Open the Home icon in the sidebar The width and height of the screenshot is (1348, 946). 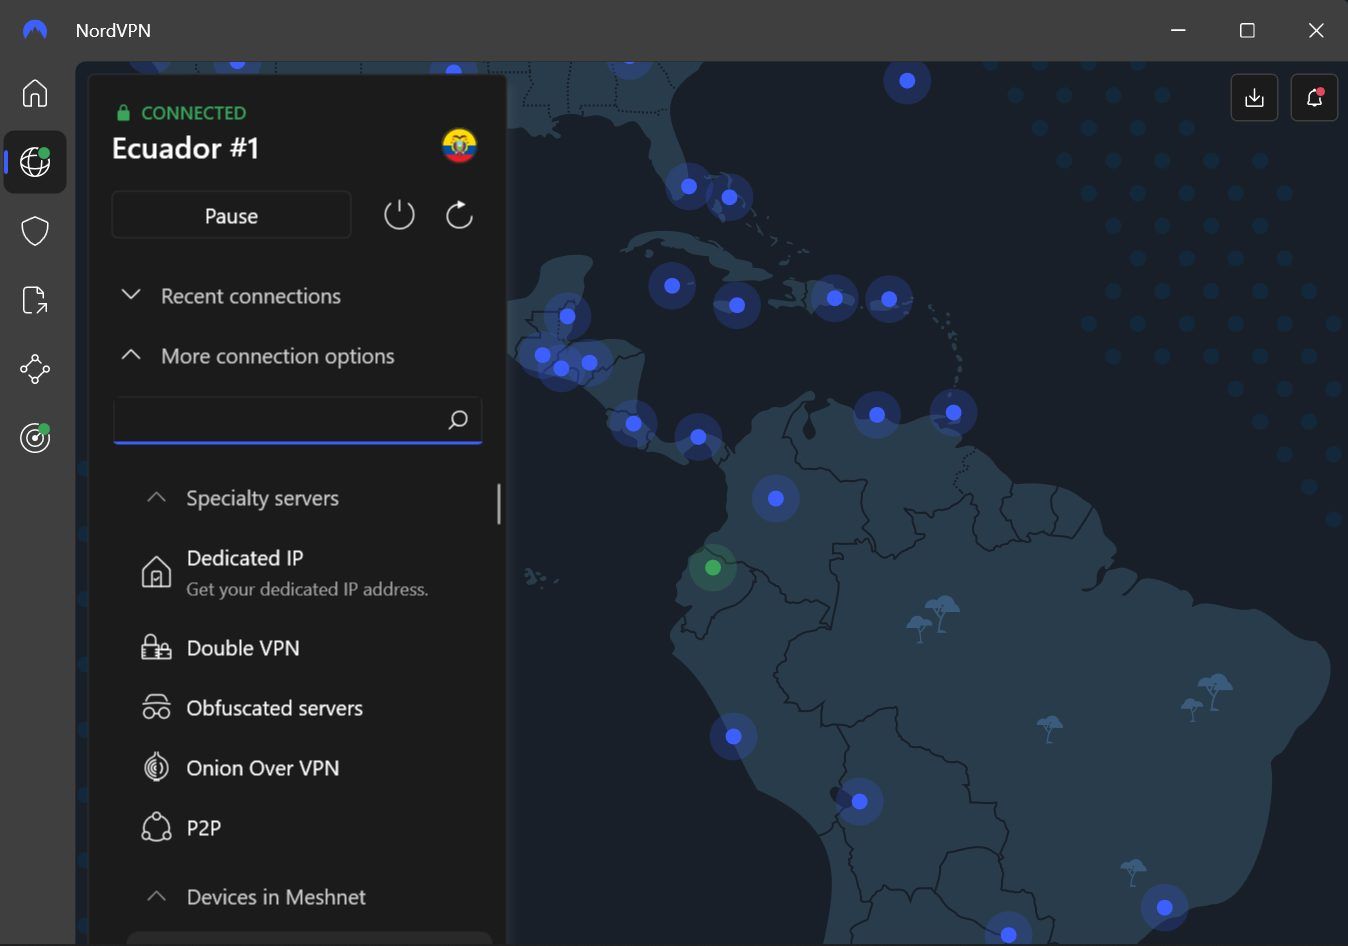[35, 93]
